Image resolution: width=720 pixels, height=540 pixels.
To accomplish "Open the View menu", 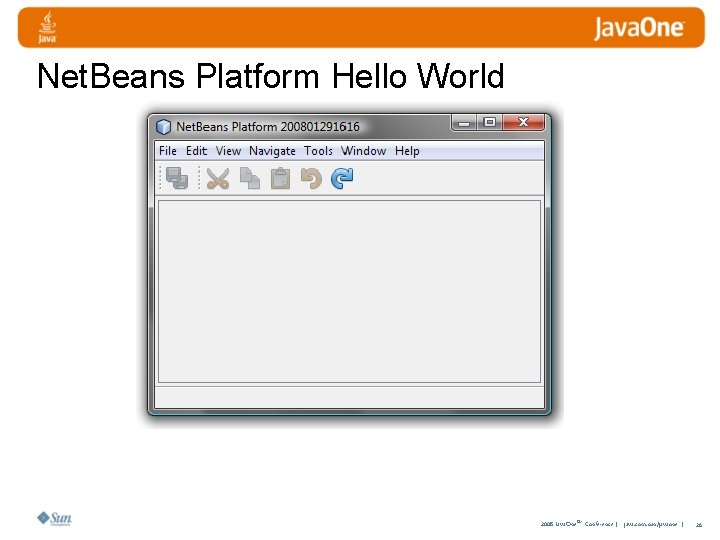I will coord(228,151).
